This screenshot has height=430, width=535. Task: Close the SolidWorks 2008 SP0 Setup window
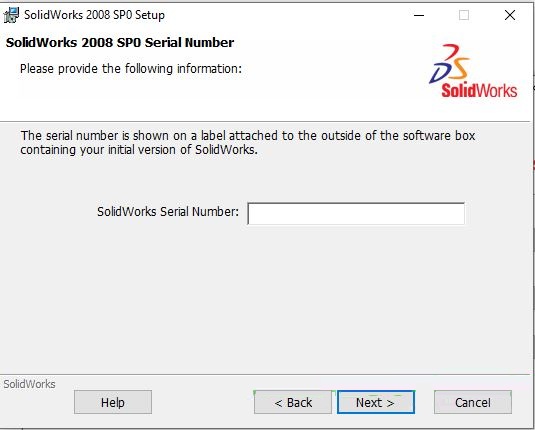(510, 15)
